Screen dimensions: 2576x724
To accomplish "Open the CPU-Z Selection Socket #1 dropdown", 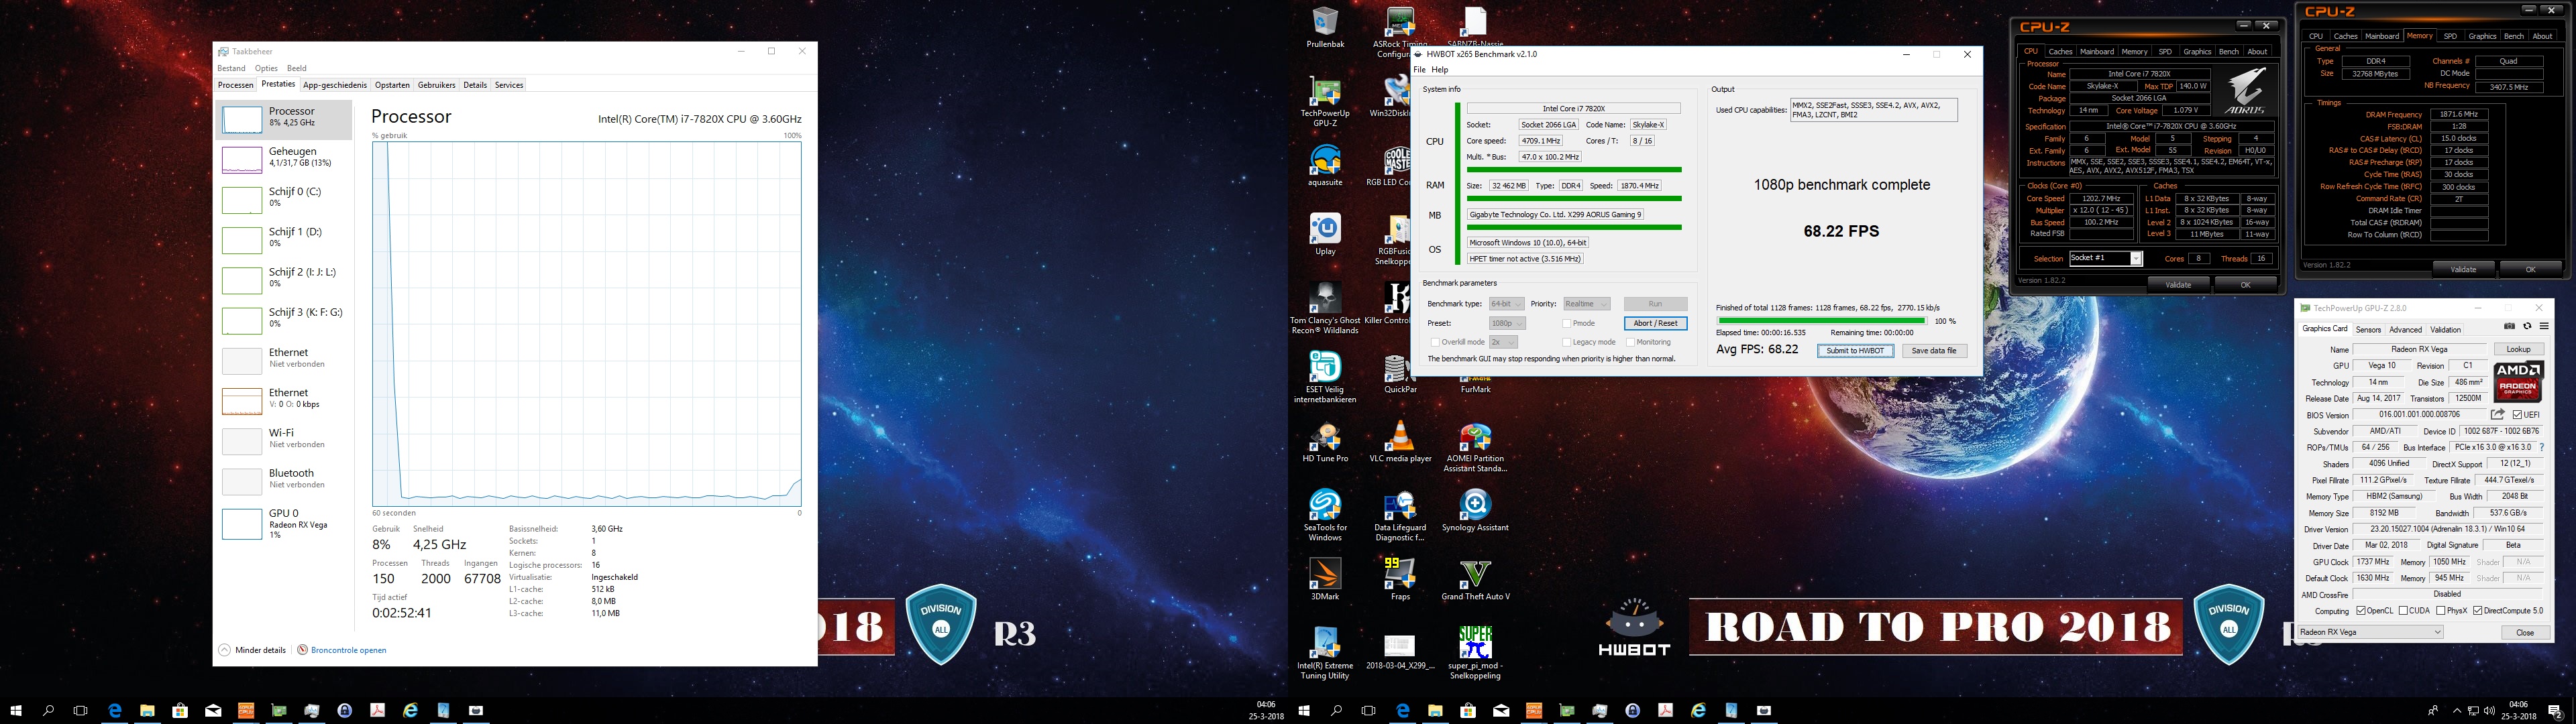I will [x=2105, y=258].
